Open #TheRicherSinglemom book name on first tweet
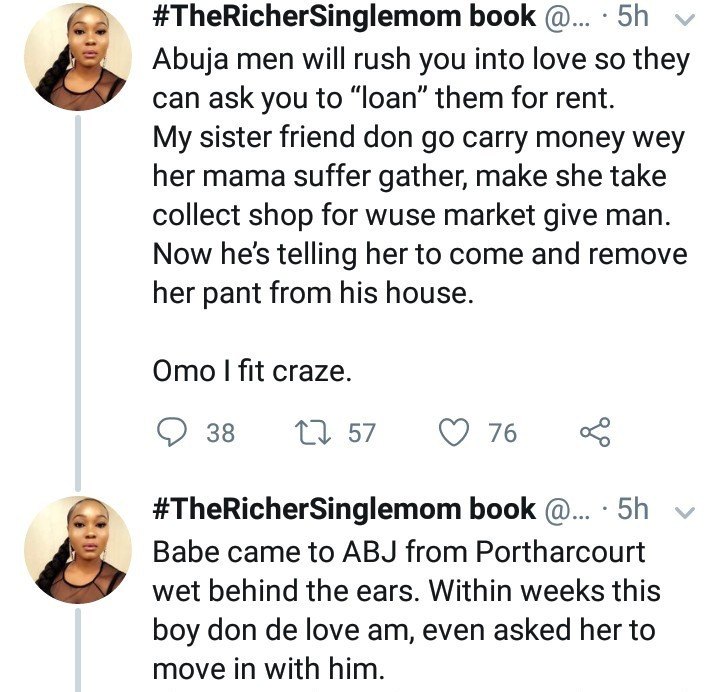Image resolution: width=720 pixels, height=692 pixels. coord(344,19)
